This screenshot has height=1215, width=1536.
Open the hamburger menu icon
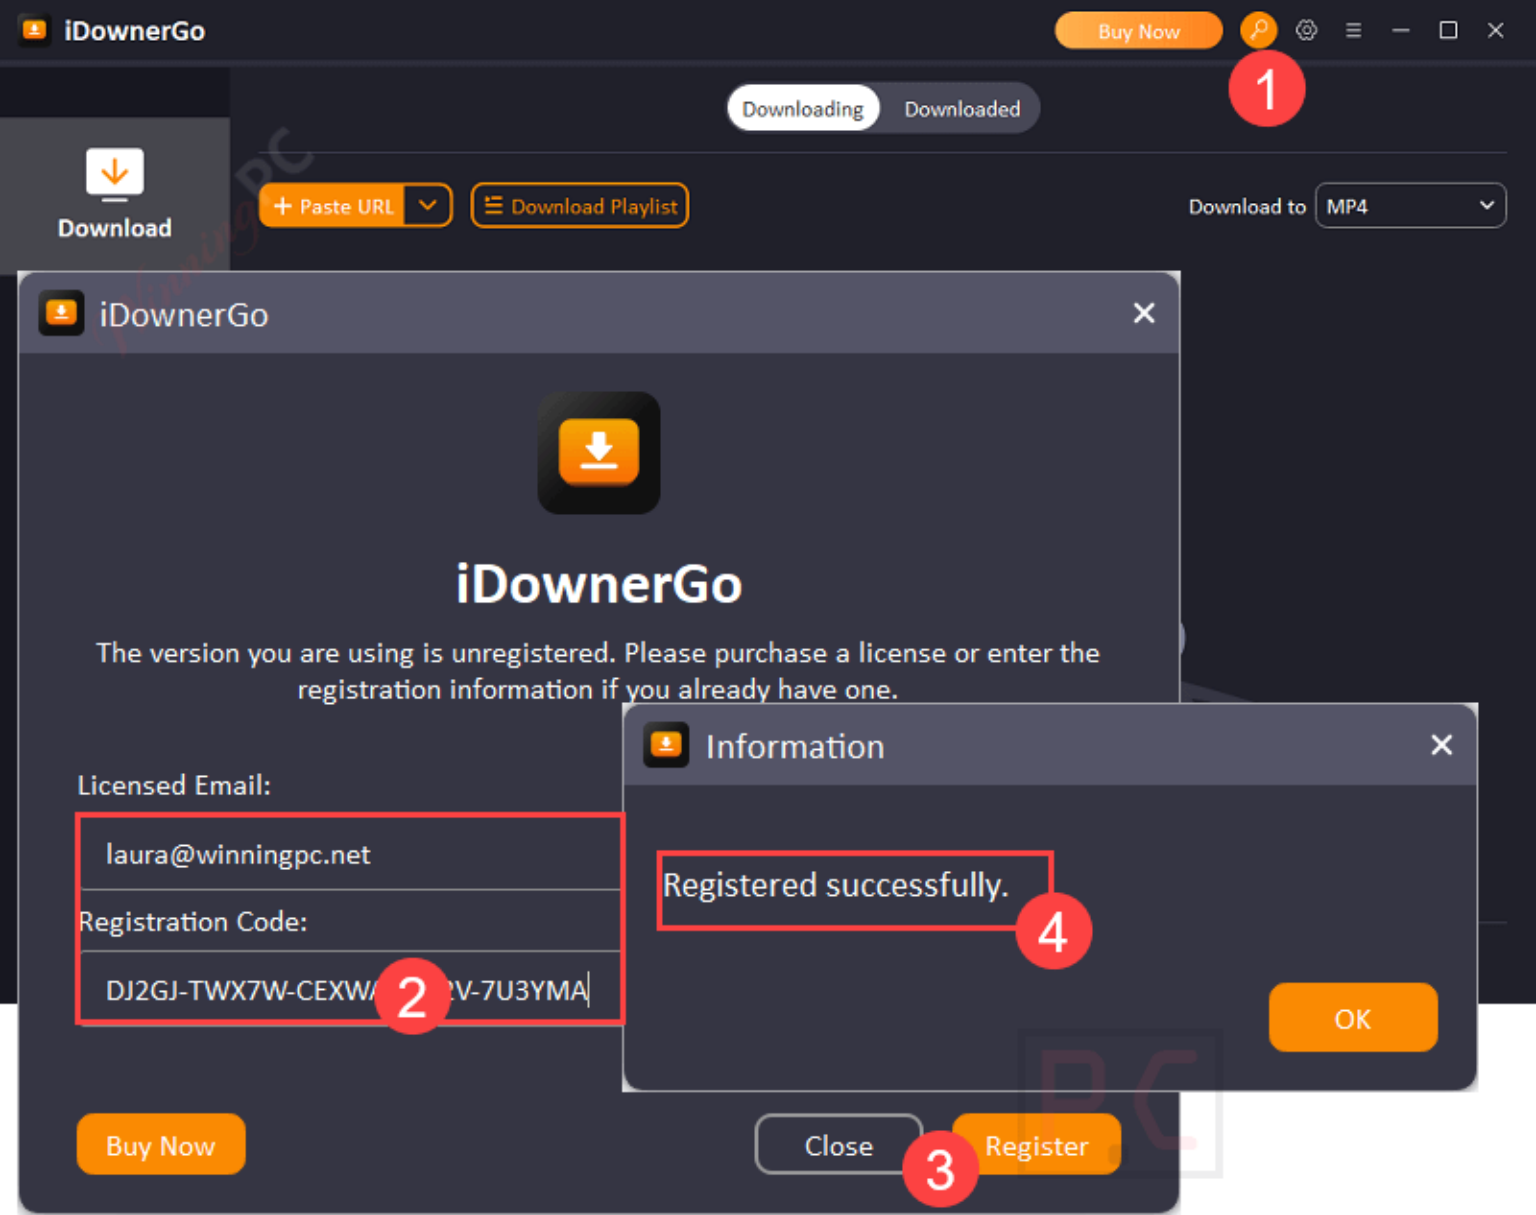pos(1354,30)
